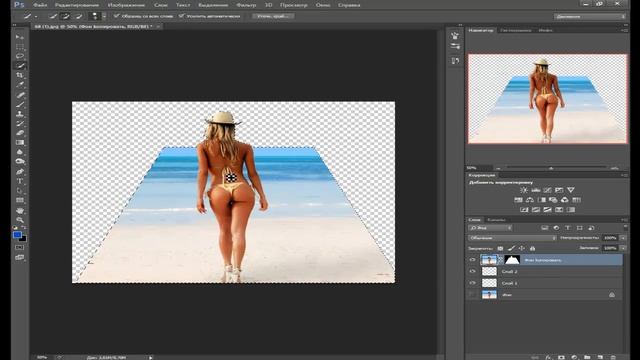This screenshot has height=360, width=640.
Task: Open the layer fill slider arrow
Action: [x=623, y=248]
